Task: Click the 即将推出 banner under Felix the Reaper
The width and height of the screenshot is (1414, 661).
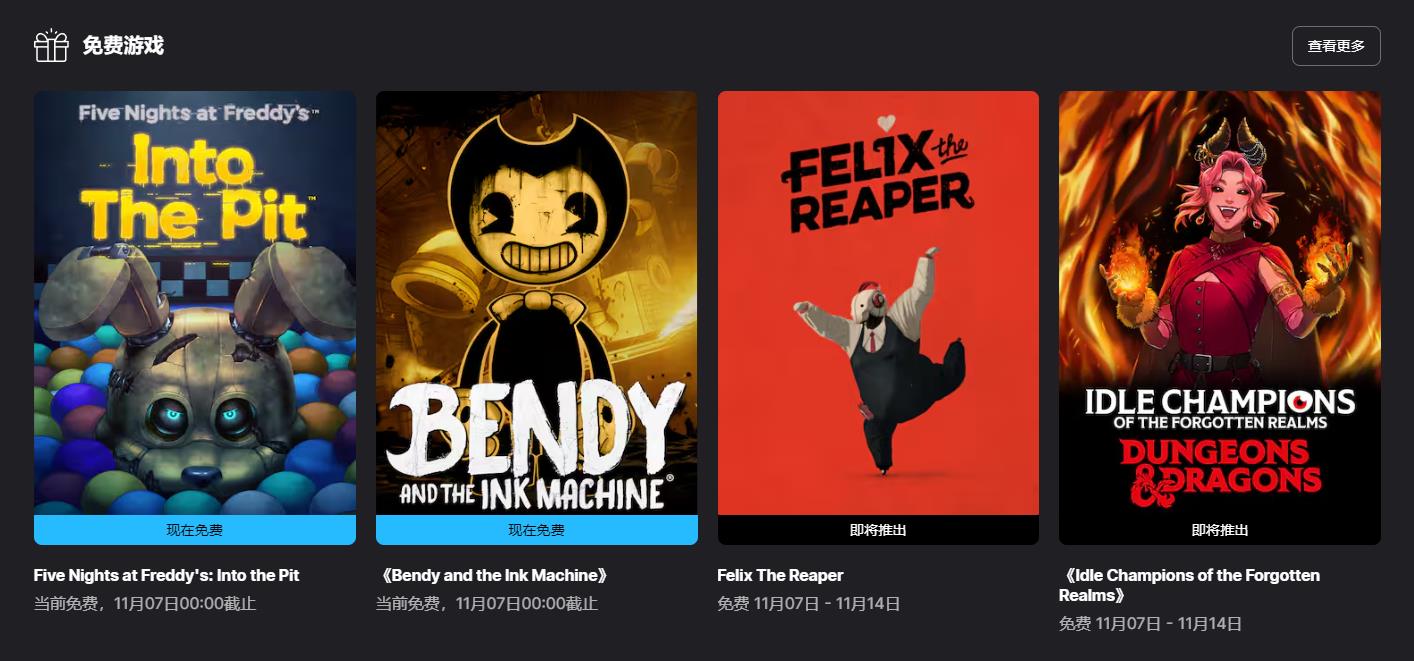Action: 878,530
